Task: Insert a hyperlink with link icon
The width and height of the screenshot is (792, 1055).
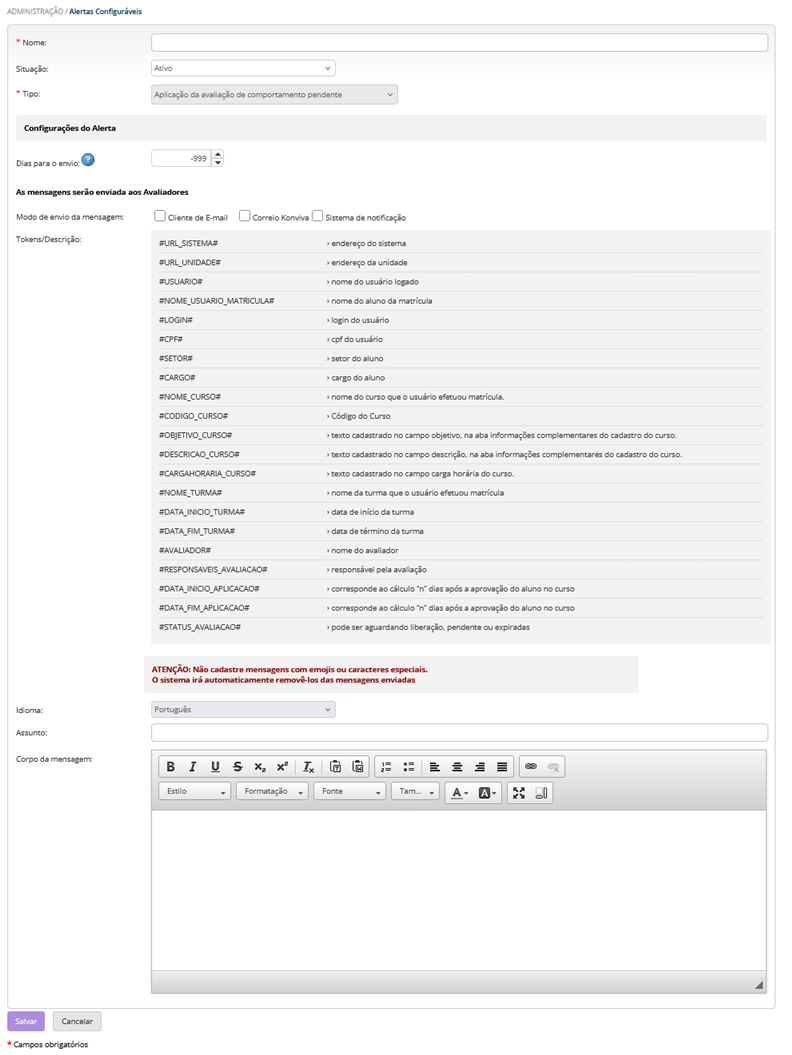Action: coord(531,767)
